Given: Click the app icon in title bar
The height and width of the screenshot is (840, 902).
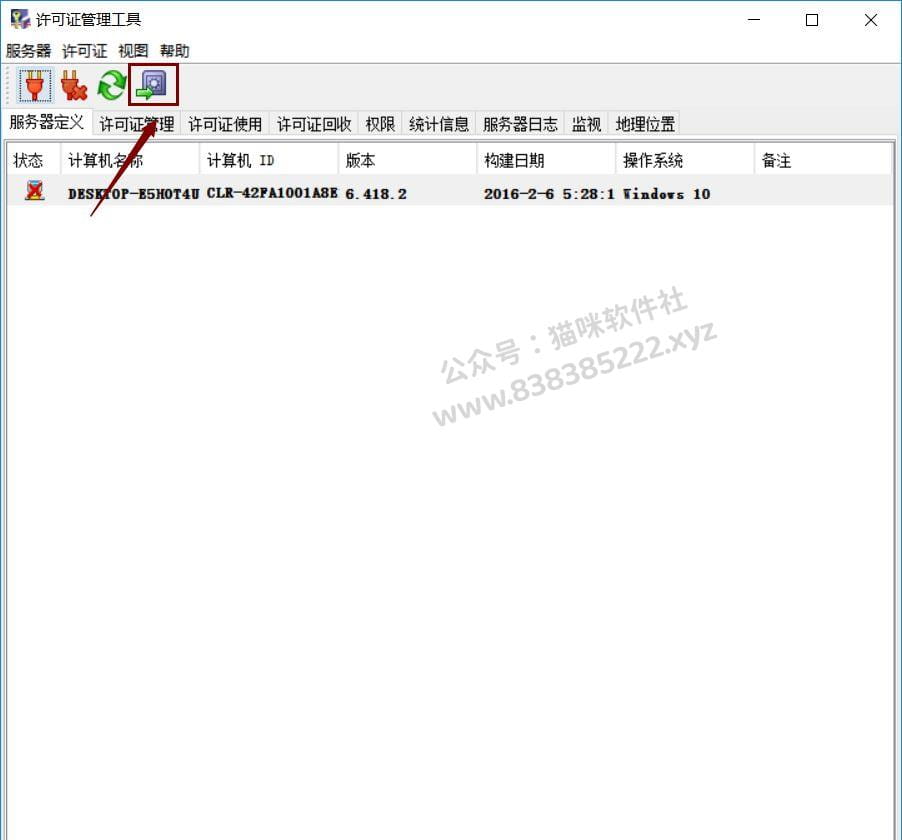Looking at the screenshot, I should point(20,19).
